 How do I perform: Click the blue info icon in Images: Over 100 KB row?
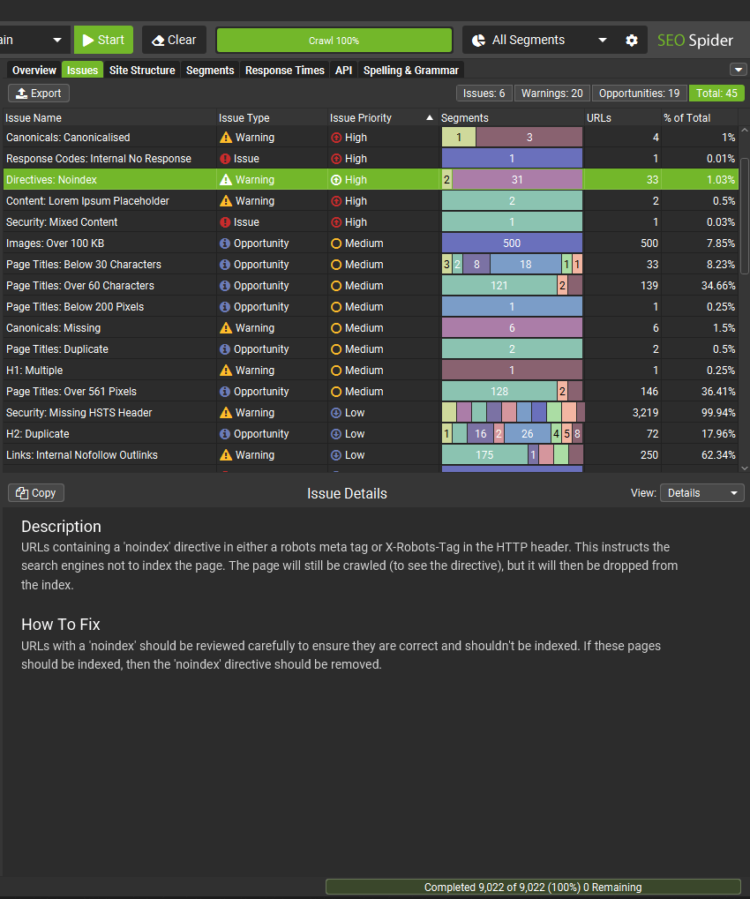225,243
